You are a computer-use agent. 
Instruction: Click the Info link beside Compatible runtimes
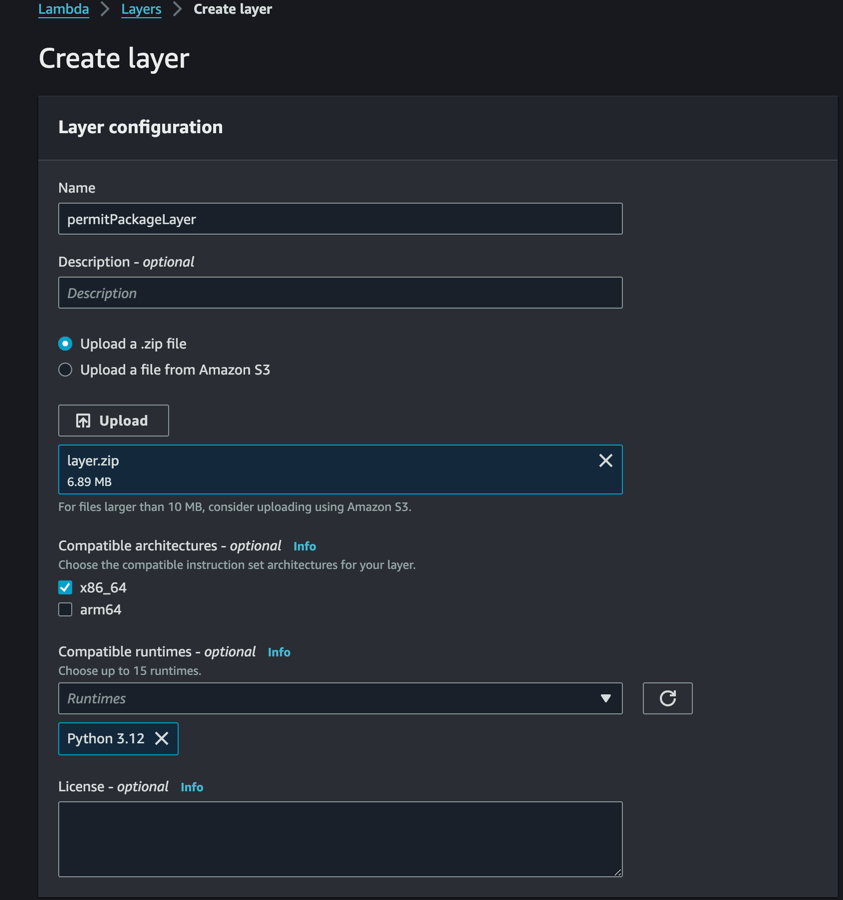(278, 651)
